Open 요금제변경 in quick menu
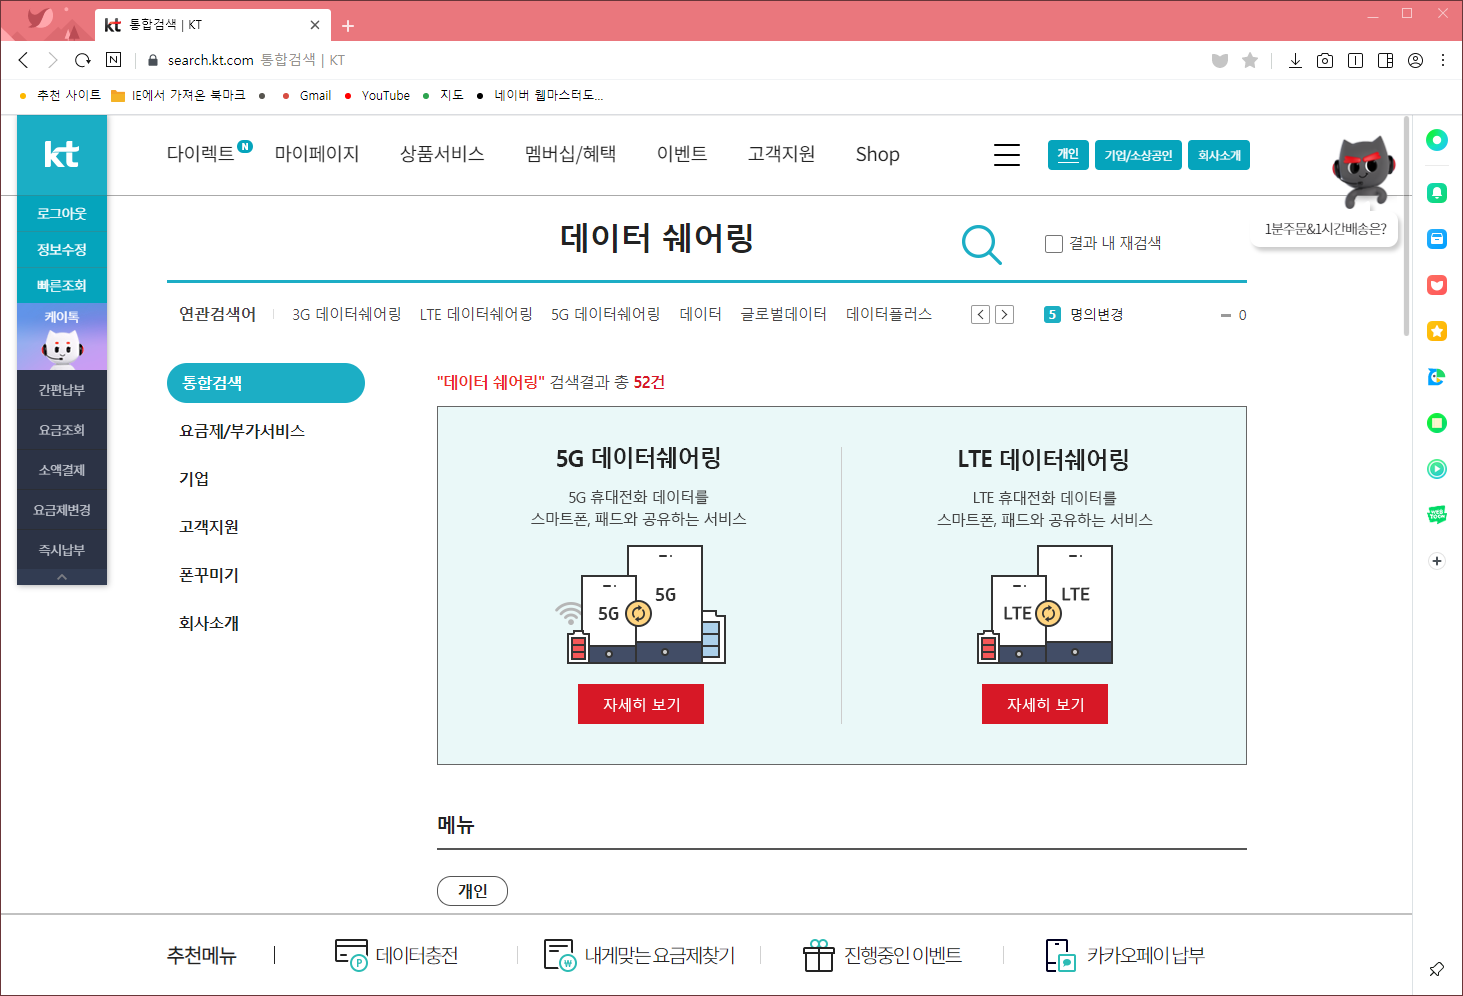This screenshot has height=996, width=1463. pos(62,510)
